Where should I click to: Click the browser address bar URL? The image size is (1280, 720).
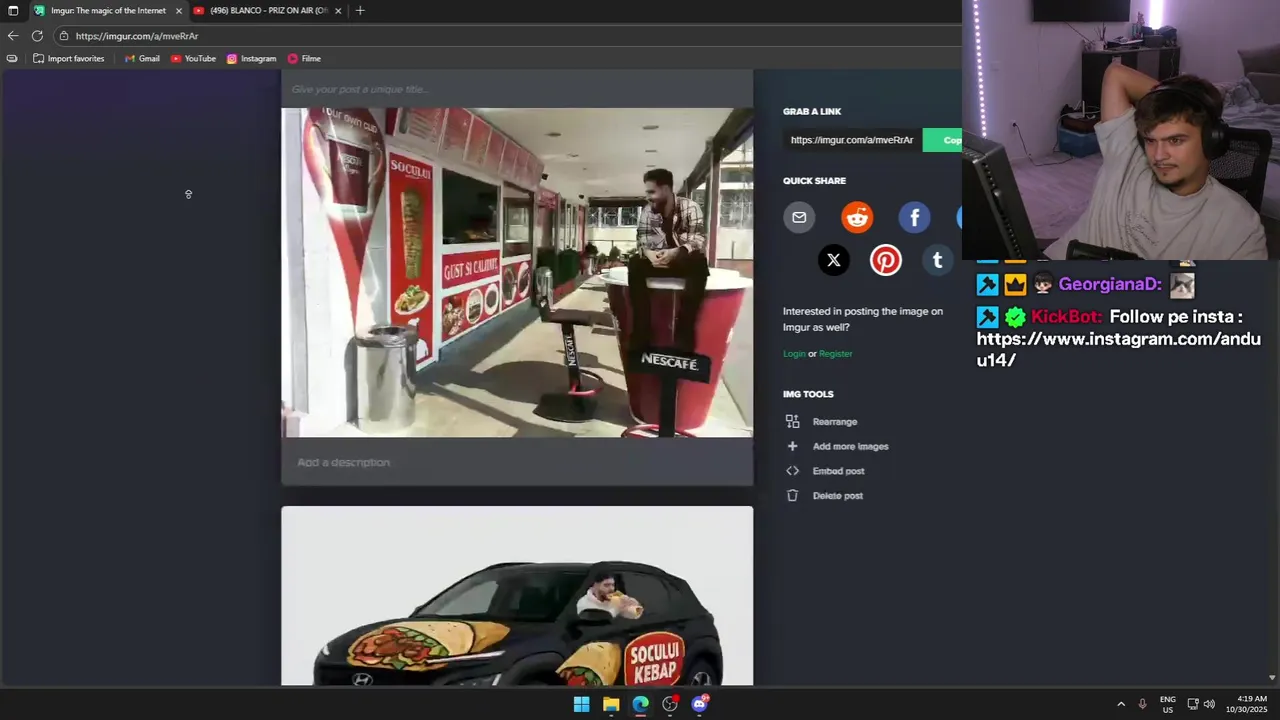click(x=137, y=36)
